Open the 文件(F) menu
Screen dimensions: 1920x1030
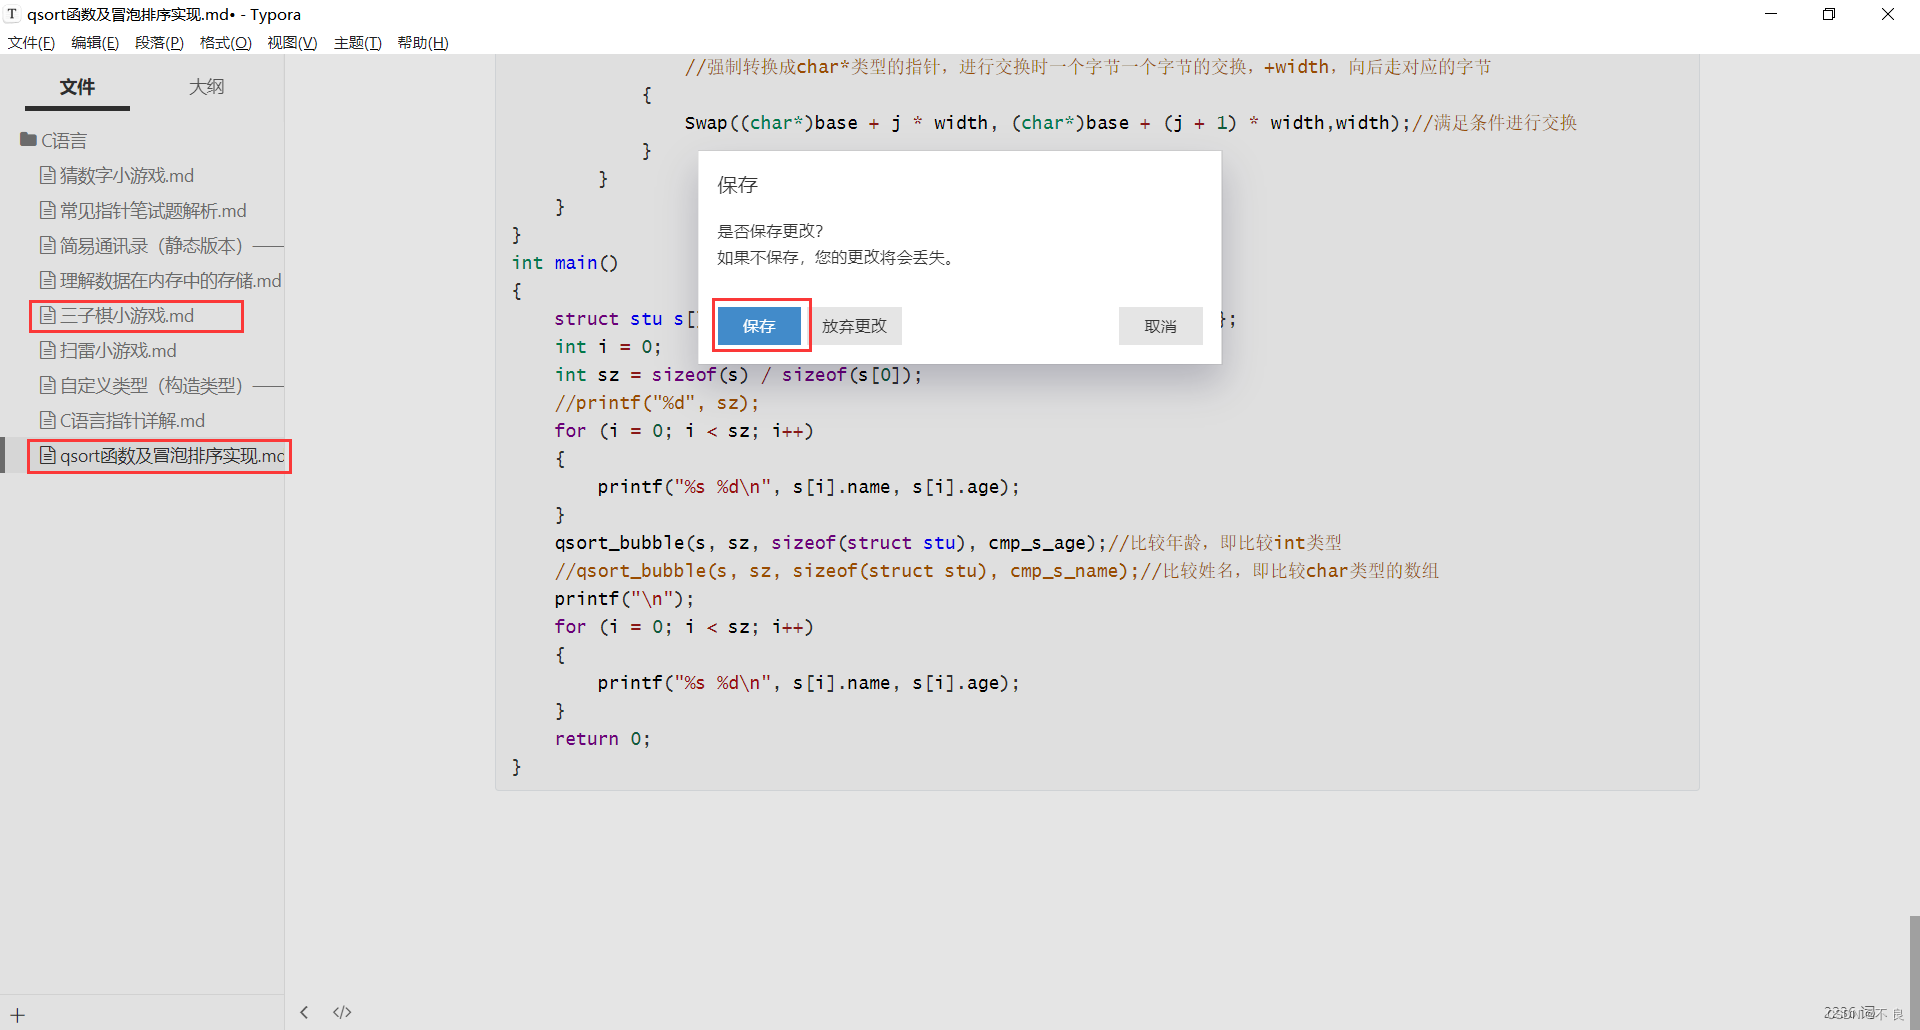[31, 43]
